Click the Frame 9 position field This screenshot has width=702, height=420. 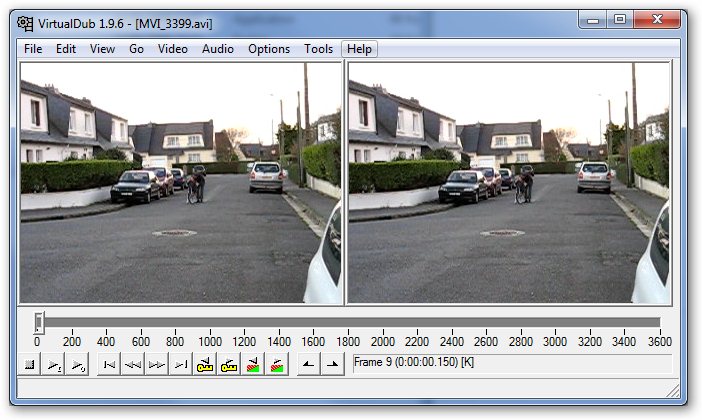click(513, 363)
